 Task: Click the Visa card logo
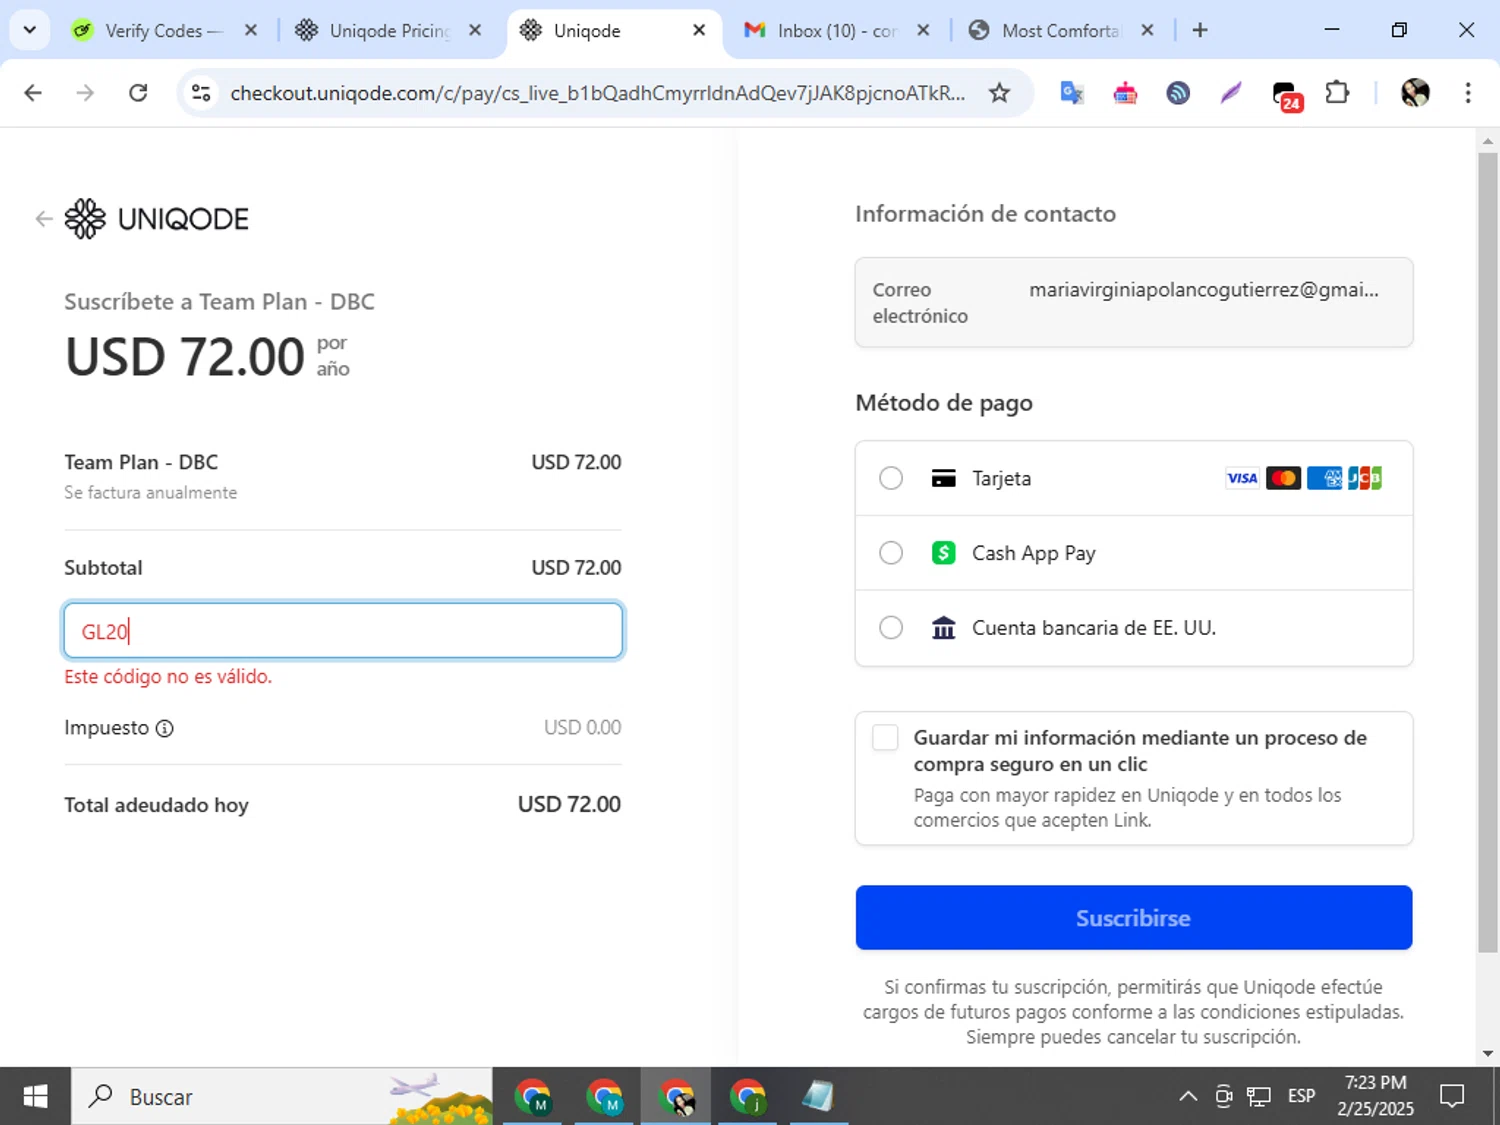[x=1242, y=478]
